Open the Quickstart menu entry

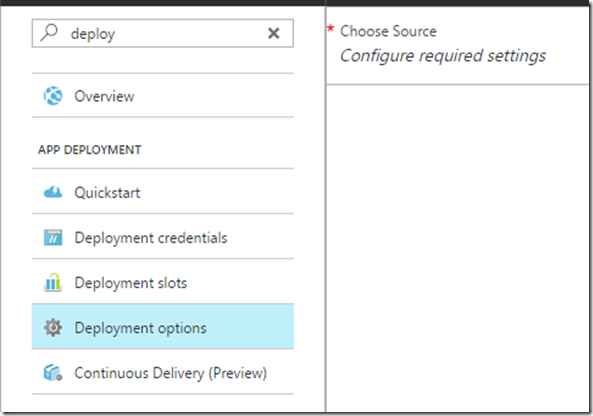pos(163,192)
